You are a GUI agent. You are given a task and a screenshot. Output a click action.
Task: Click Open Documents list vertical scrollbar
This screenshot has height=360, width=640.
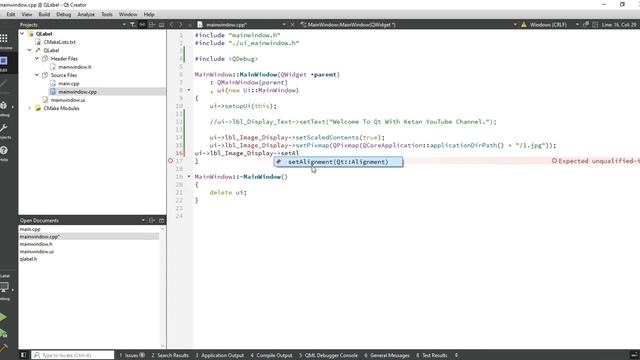click(x=163, y=286)
